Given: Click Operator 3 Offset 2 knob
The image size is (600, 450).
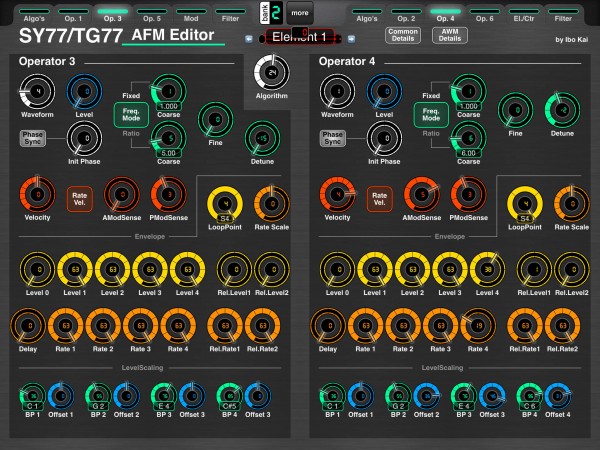Looking at the screenshot, I should click(126, 396).
